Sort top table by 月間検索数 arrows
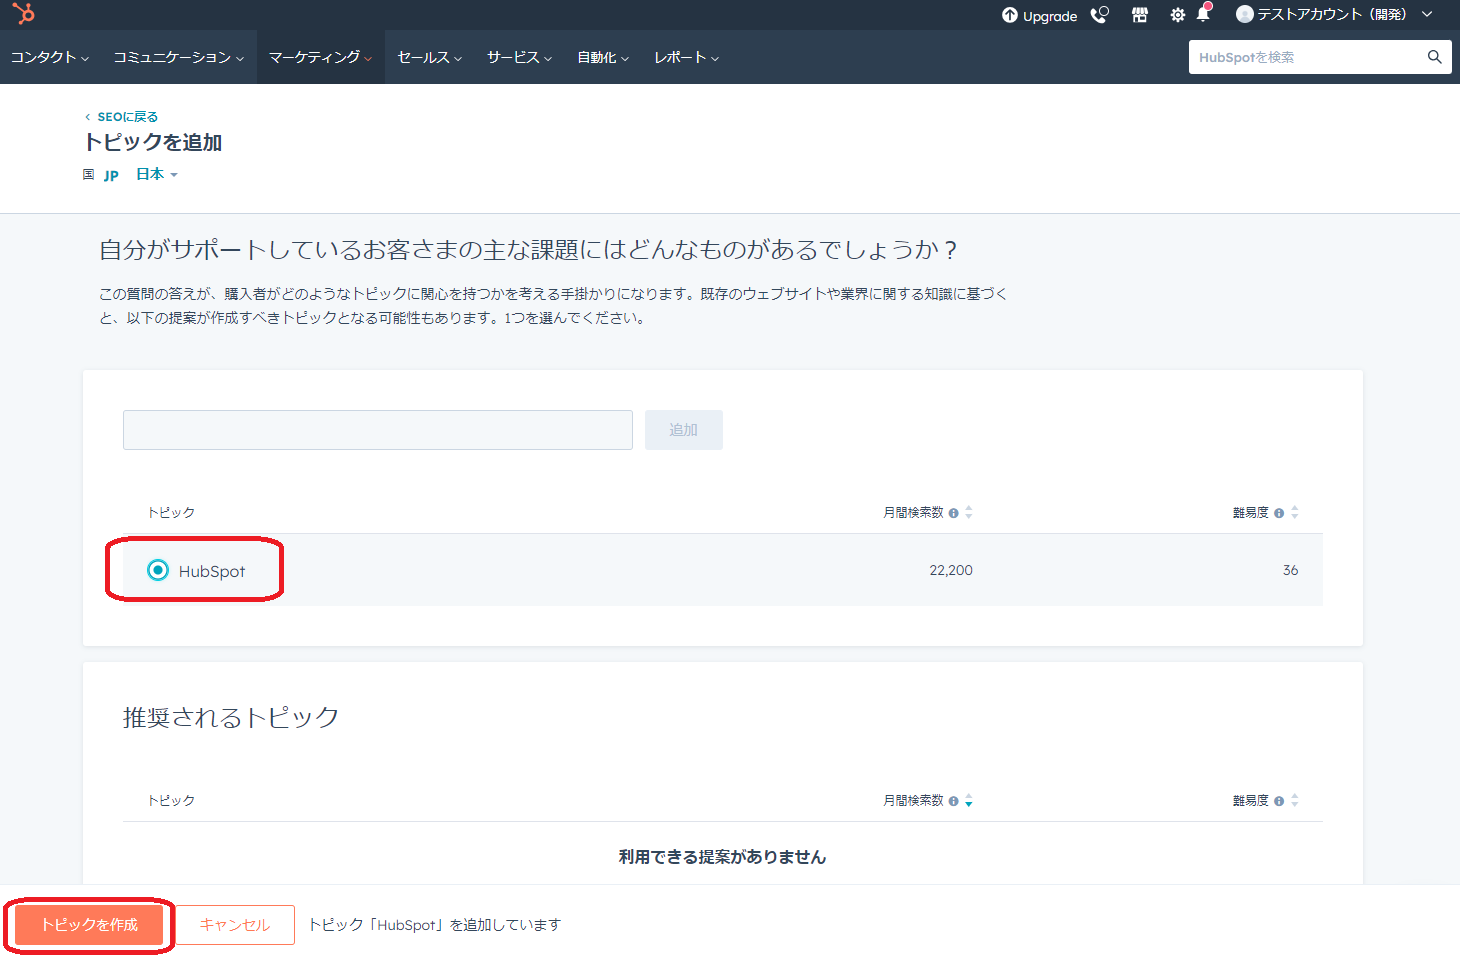 (x=969, y=512)
